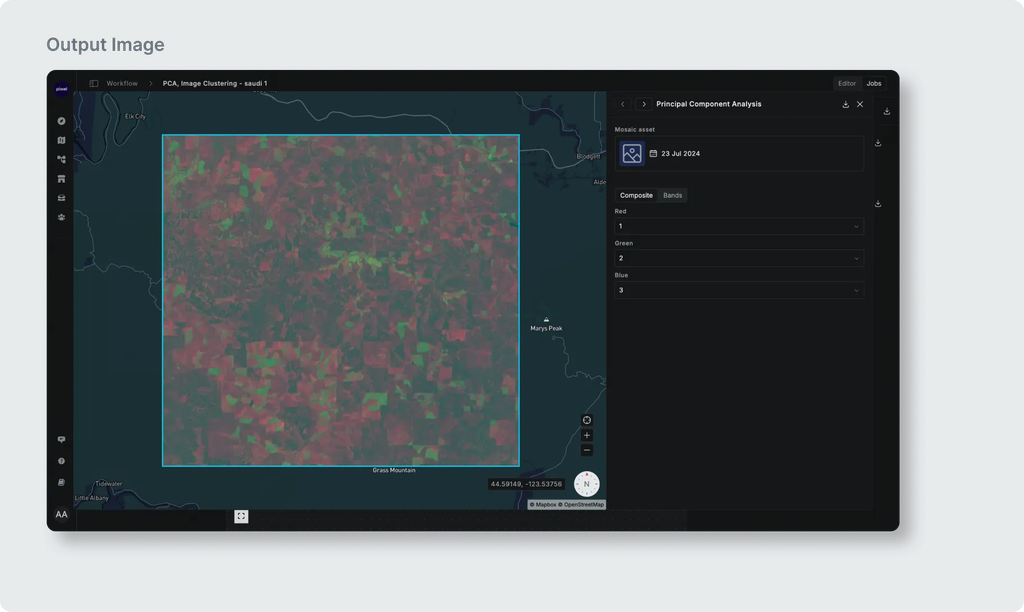Toggle the sidebar panel icon beside Workflow
The image size is (1024, 612).
pyautogui.click(x=93, y=84)
